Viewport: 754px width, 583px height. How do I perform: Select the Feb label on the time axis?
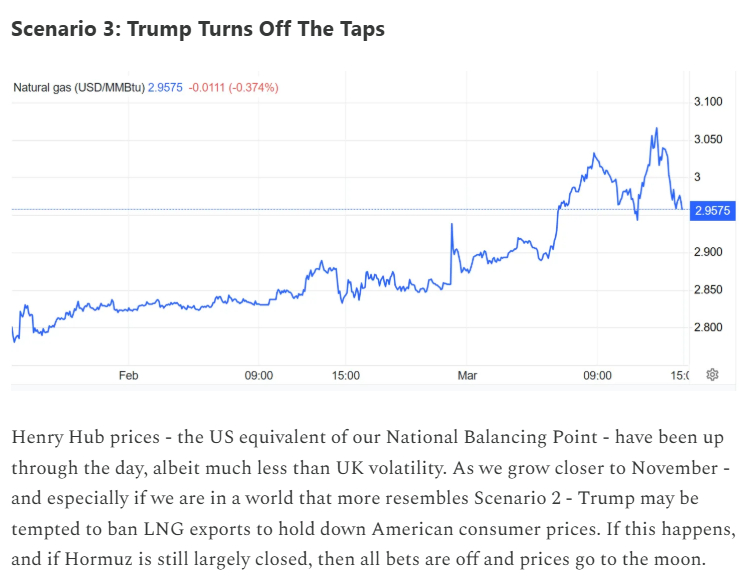(x=128, y=376)
